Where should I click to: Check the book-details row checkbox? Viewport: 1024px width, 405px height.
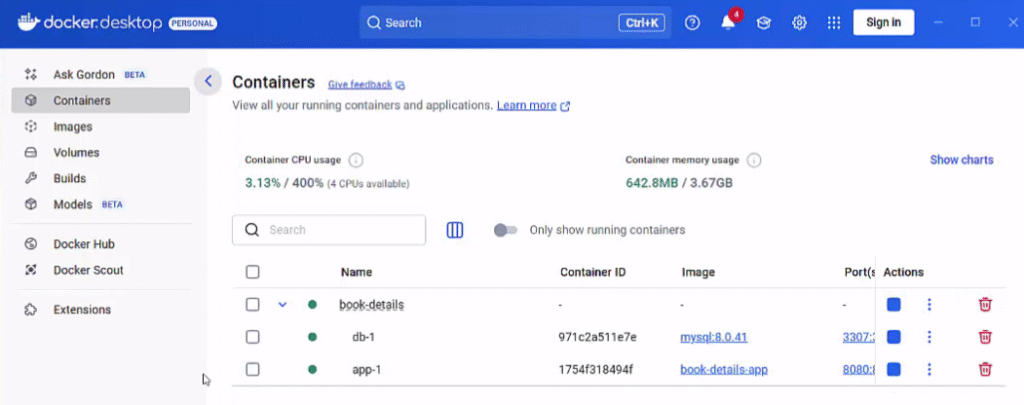253,304
